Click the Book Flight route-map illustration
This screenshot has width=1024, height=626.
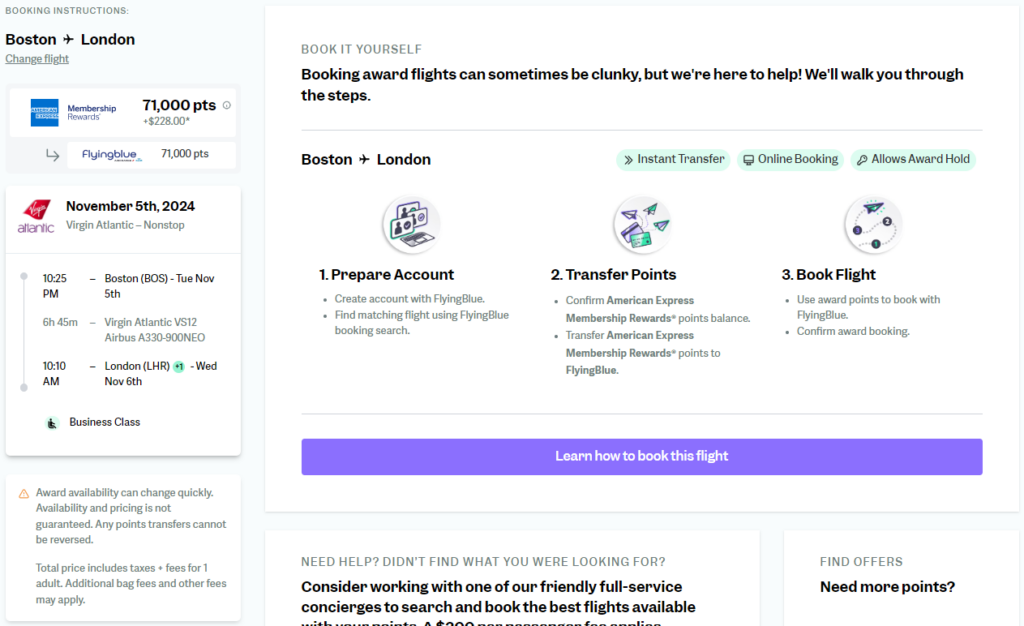(x=872, y=226)
